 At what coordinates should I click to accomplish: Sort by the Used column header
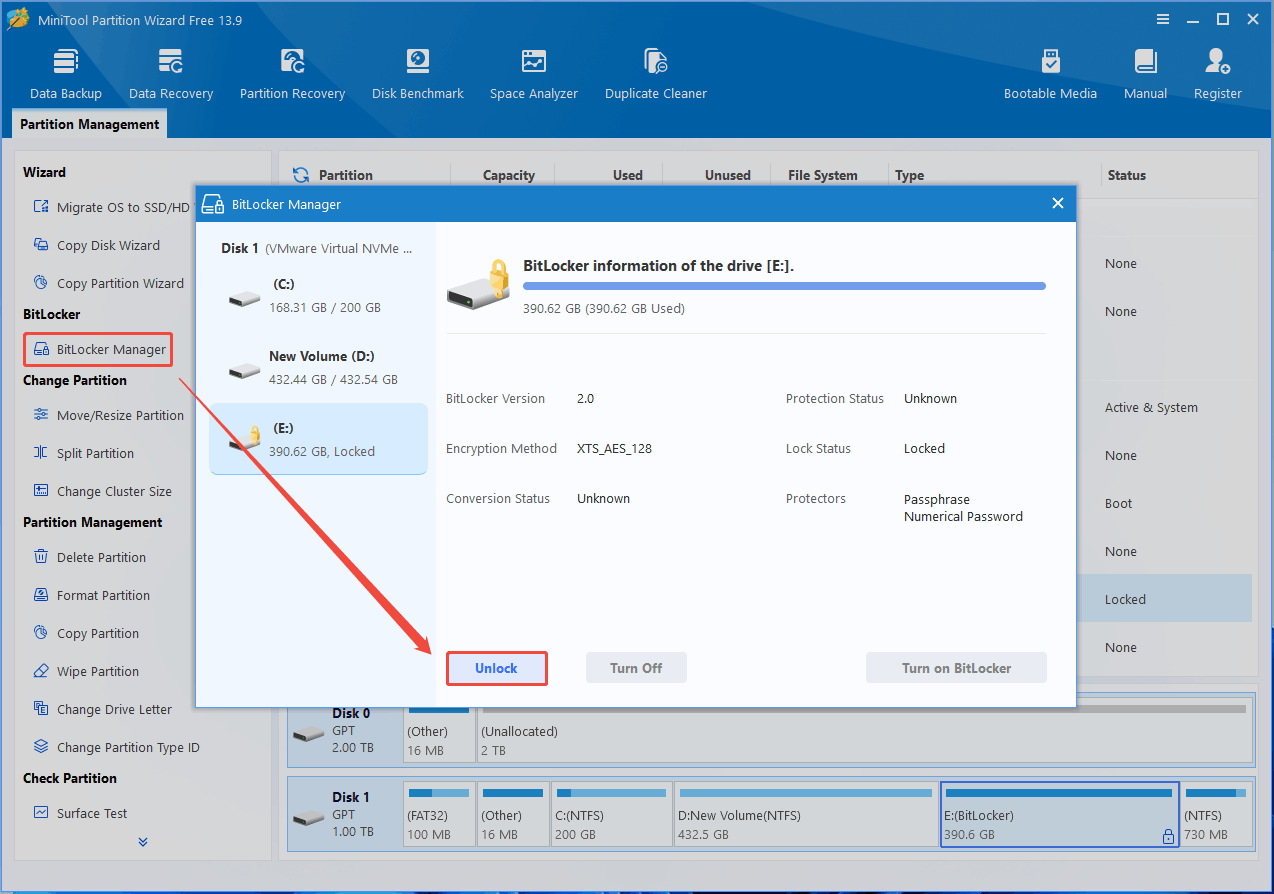(628, 175)
